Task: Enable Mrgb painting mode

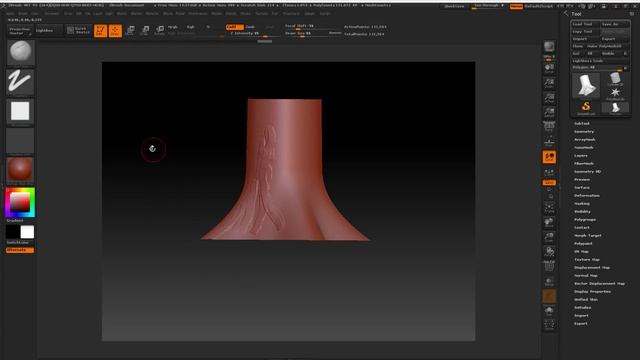Action: point(173,27)
